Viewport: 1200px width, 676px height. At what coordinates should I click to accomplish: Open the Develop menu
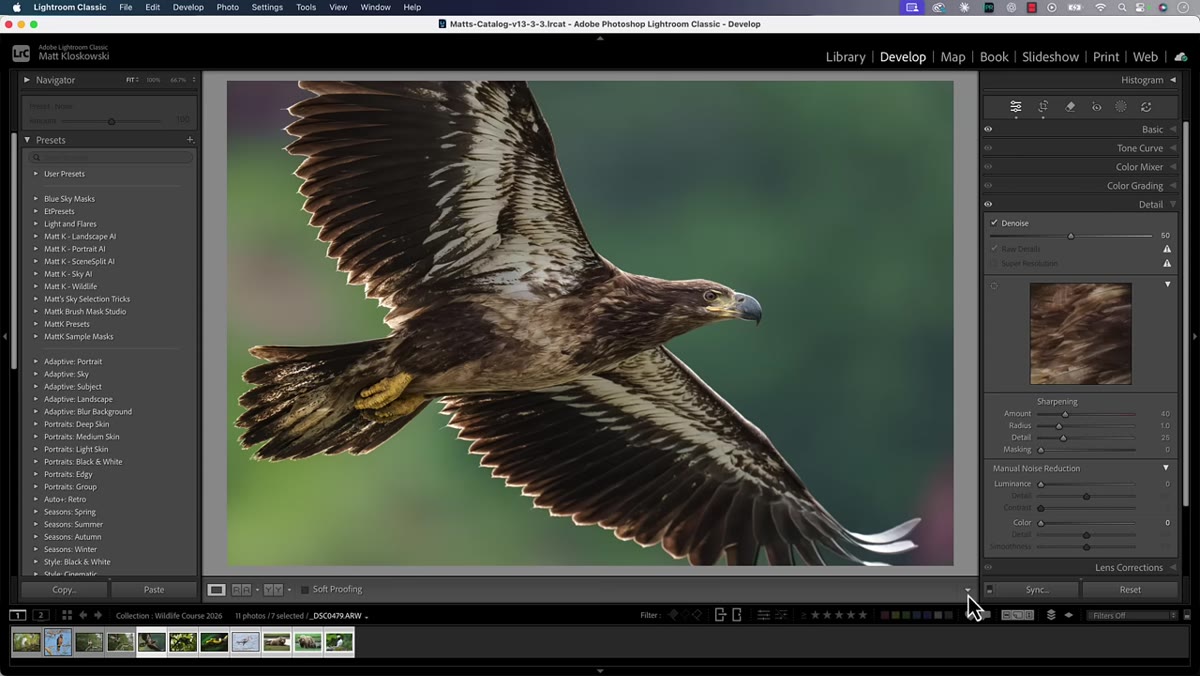click(x=188, y=7)
